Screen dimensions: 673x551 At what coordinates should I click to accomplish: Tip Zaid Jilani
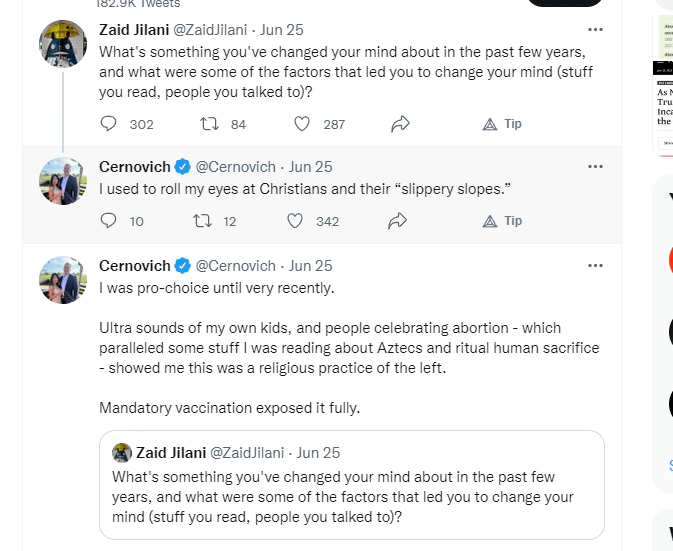click(x=502, y=124)
